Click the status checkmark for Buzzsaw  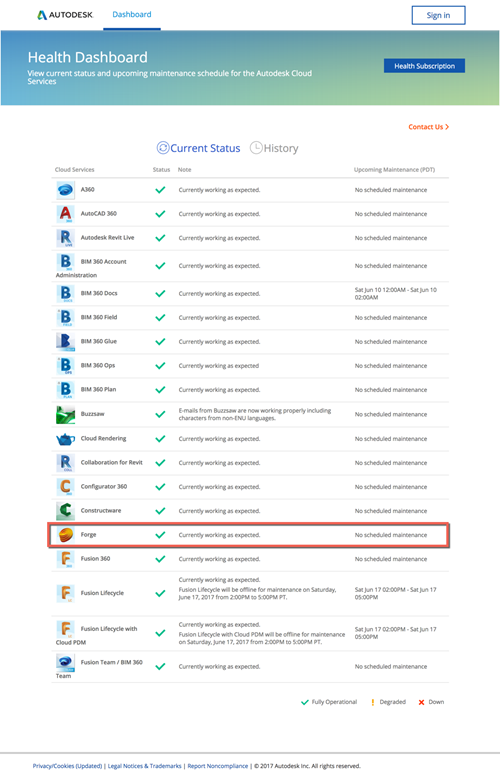pos(160,415)
